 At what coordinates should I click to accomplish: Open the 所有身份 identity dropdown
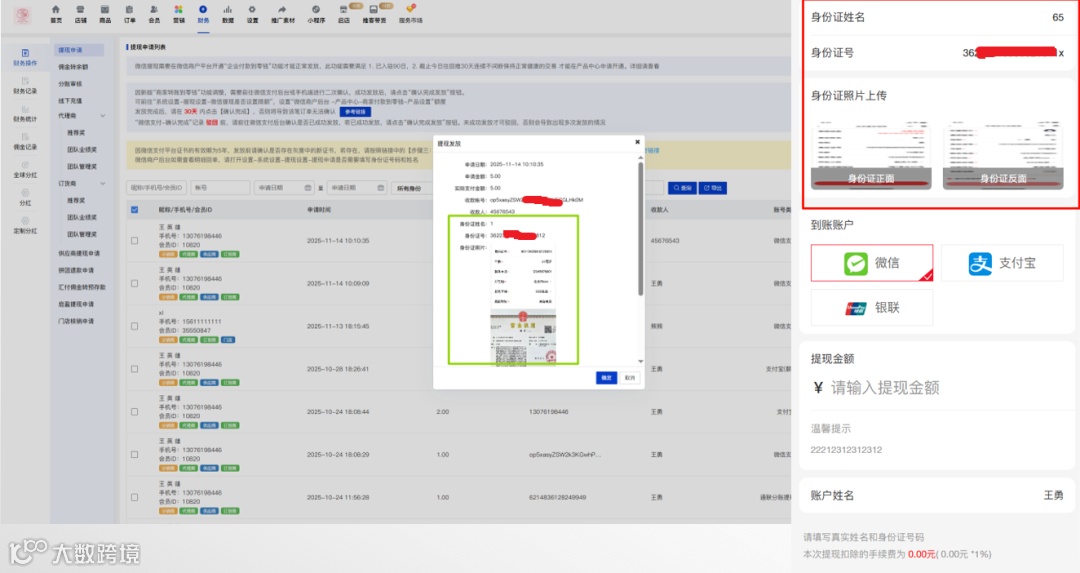(412, 188)
